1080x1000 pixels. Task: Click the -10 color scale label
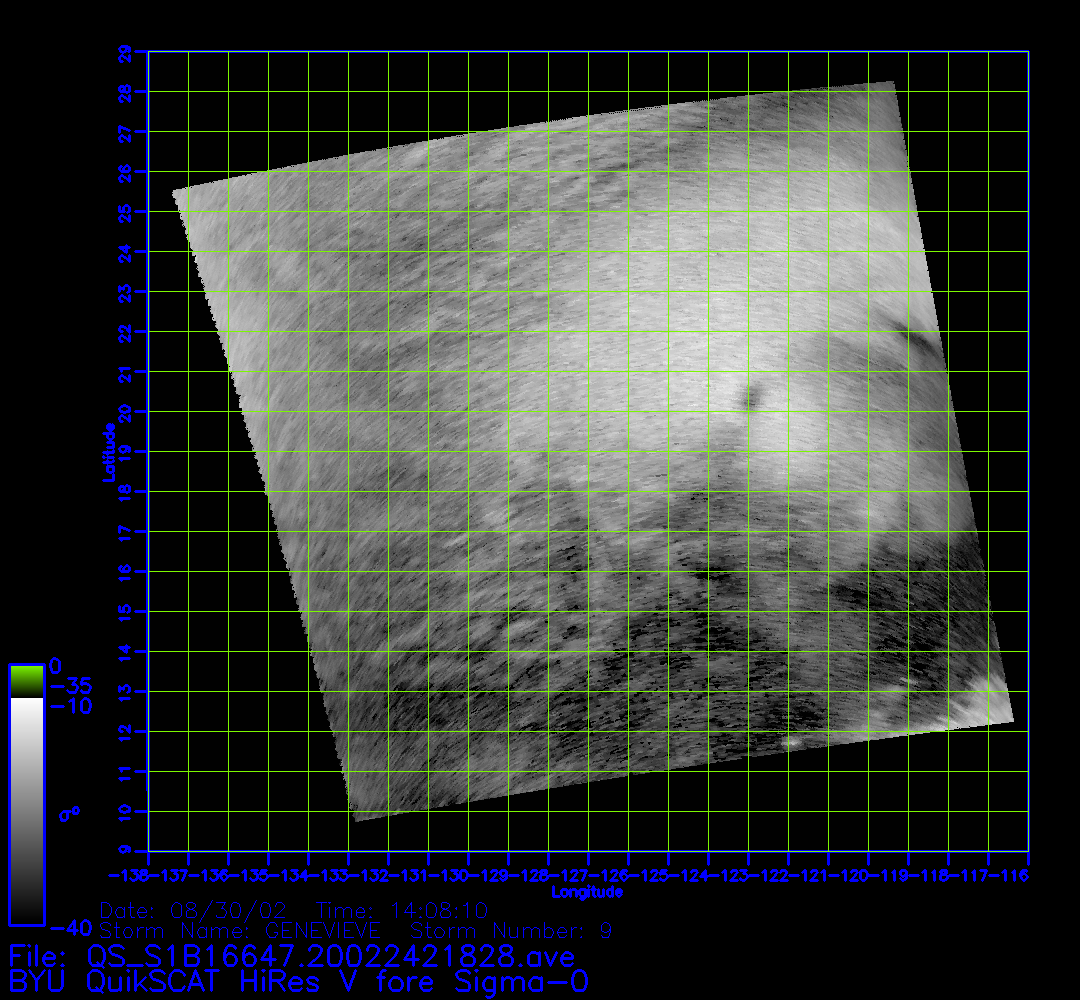[70, 707]
